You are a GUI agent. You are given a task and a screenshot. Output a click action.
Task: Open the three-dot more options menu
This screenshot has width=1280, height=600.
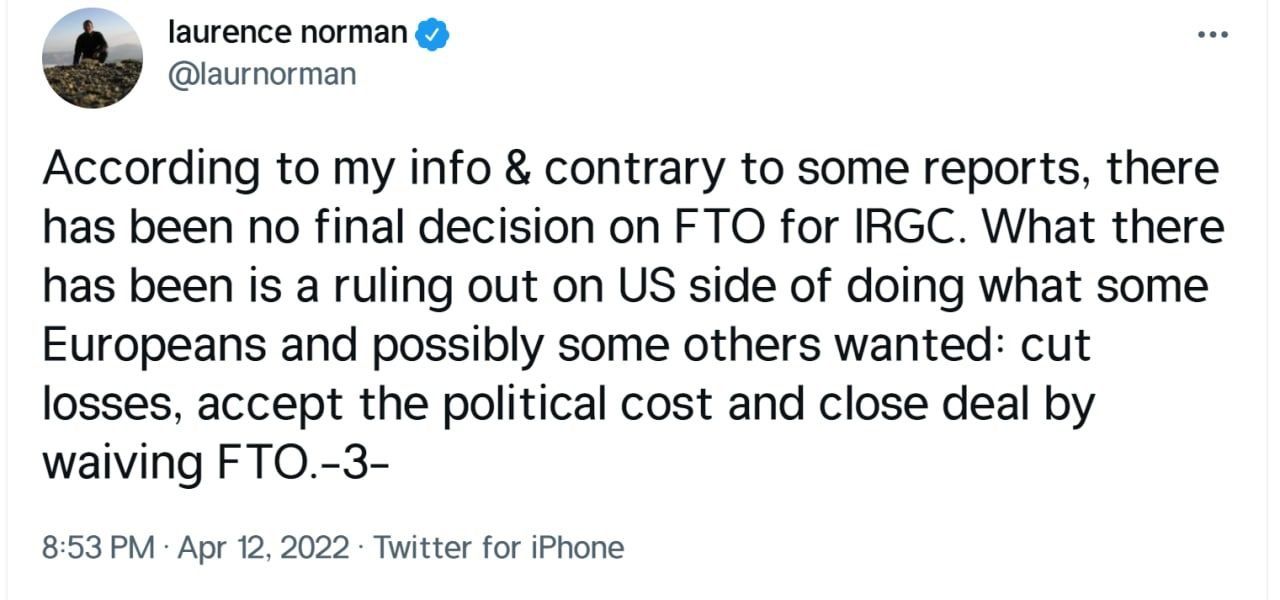[x=1212, y=35]
